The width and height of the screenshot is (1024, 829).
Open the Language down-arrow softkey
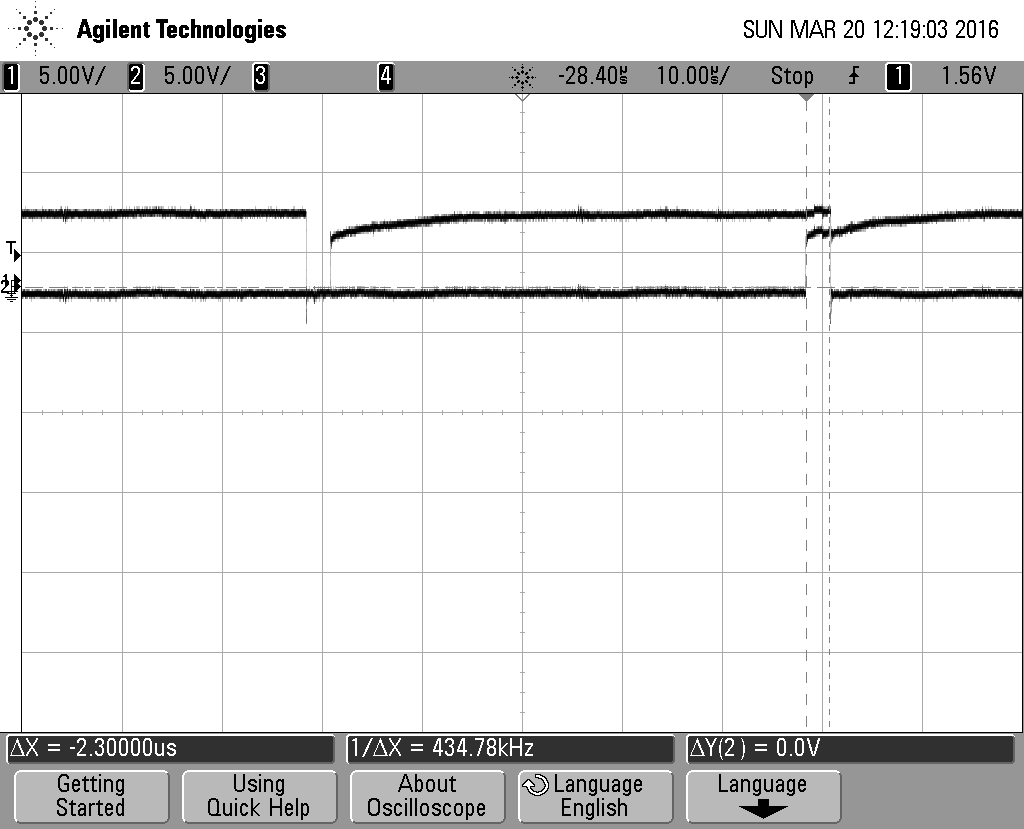pos(762,796)
